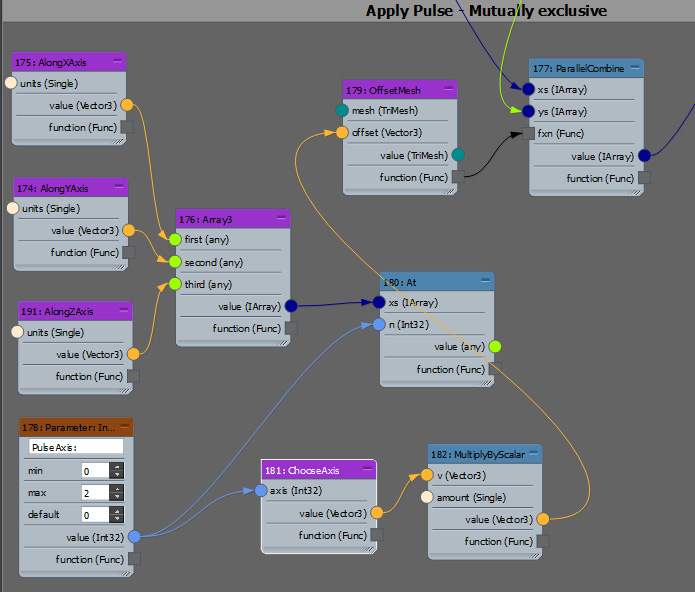Screen dimensions: 695x592
Task: Click the value (Vector3) output socket of ChooseAxis
Action: point(377,513)
